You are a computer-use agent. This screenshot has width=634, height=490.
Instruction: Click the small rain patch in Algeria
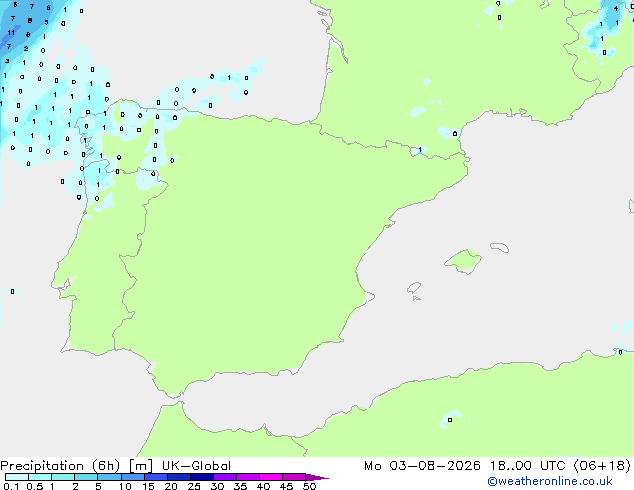click(450, 419)
